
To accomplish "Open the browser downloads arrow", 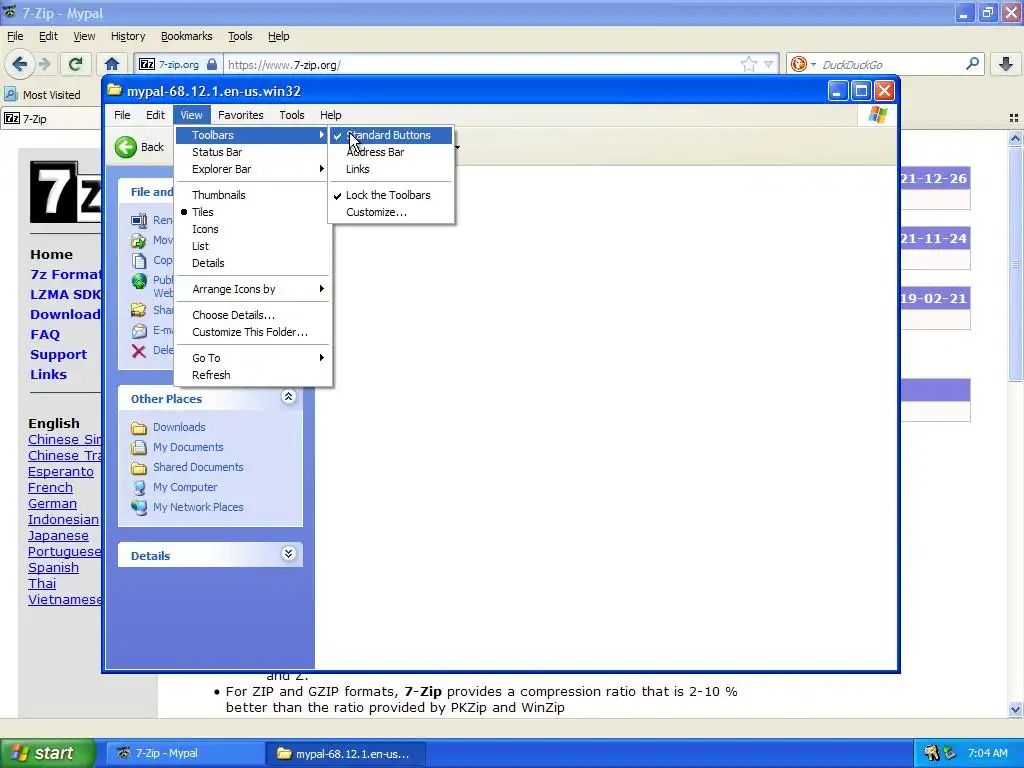I will tap(1006, 64).
